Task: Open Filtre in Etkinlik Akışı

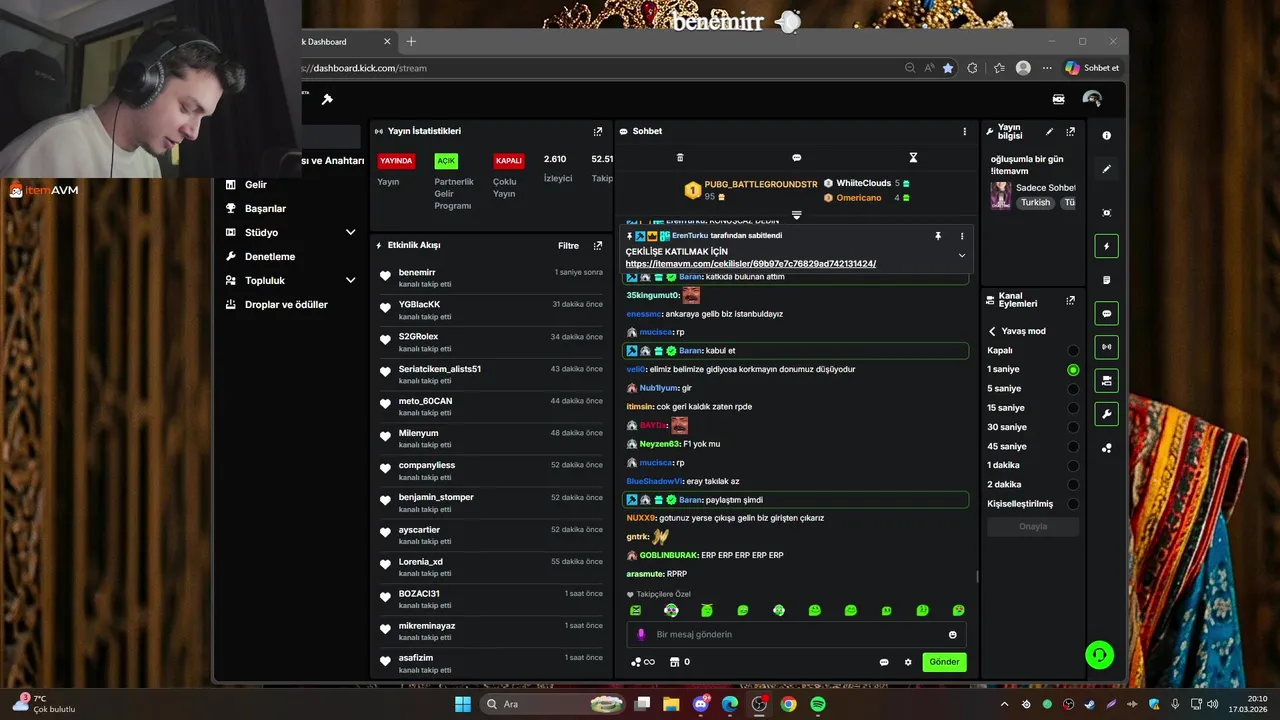Action: pos(568,245)
